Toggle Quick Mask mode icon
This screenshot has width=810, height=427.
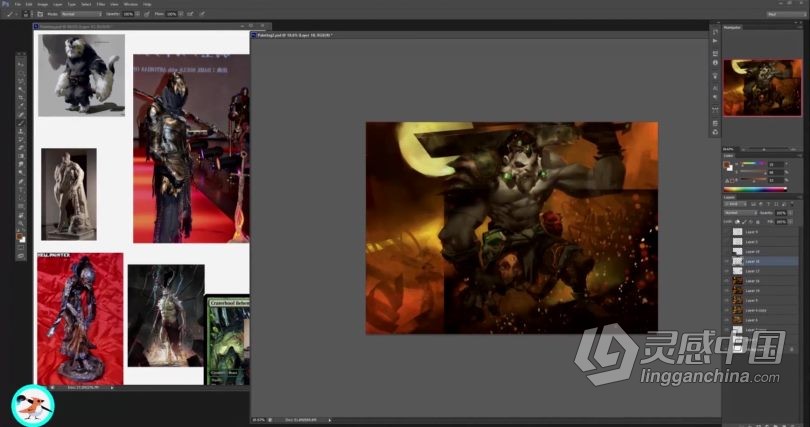coord(20,247)
